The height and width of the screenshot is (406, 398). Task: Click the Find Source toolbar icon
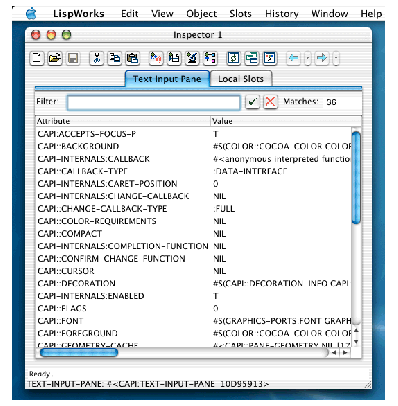tap(156, 58)
